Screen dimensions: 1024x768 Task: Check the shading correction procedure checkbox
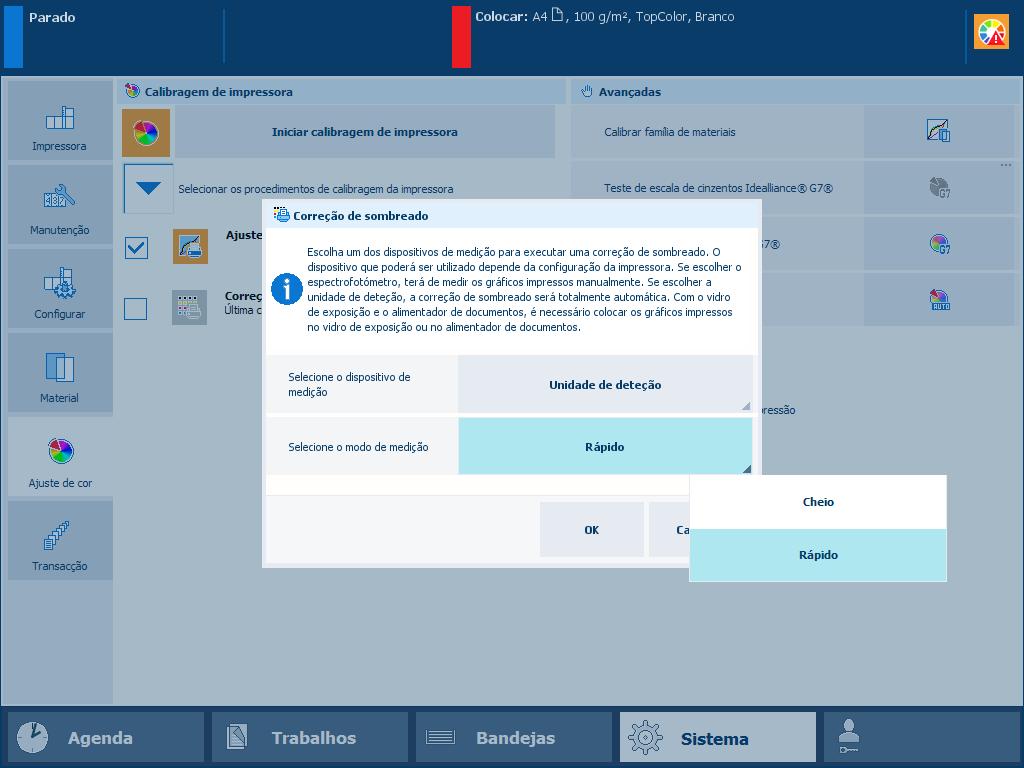136,309
